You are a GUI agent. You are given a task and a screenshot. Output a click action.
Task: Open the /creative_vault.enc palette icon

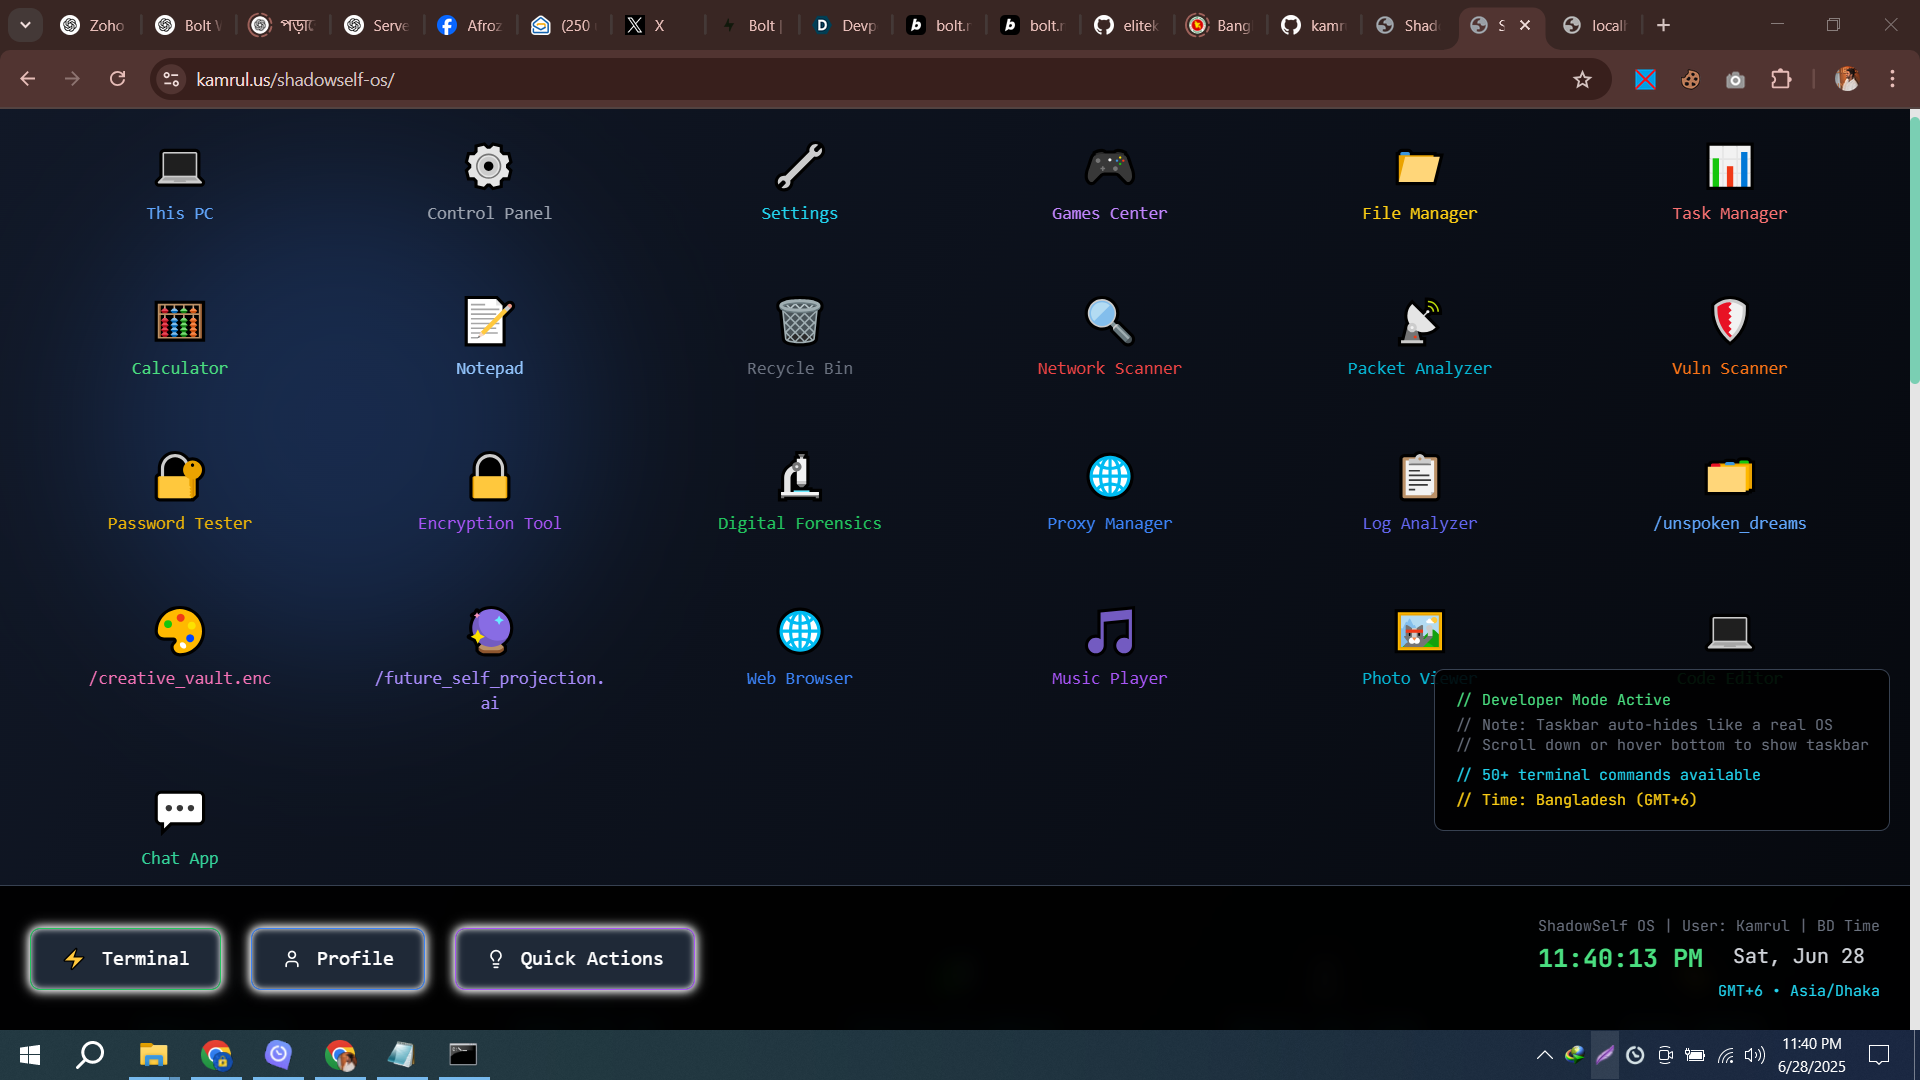[180, 632]
